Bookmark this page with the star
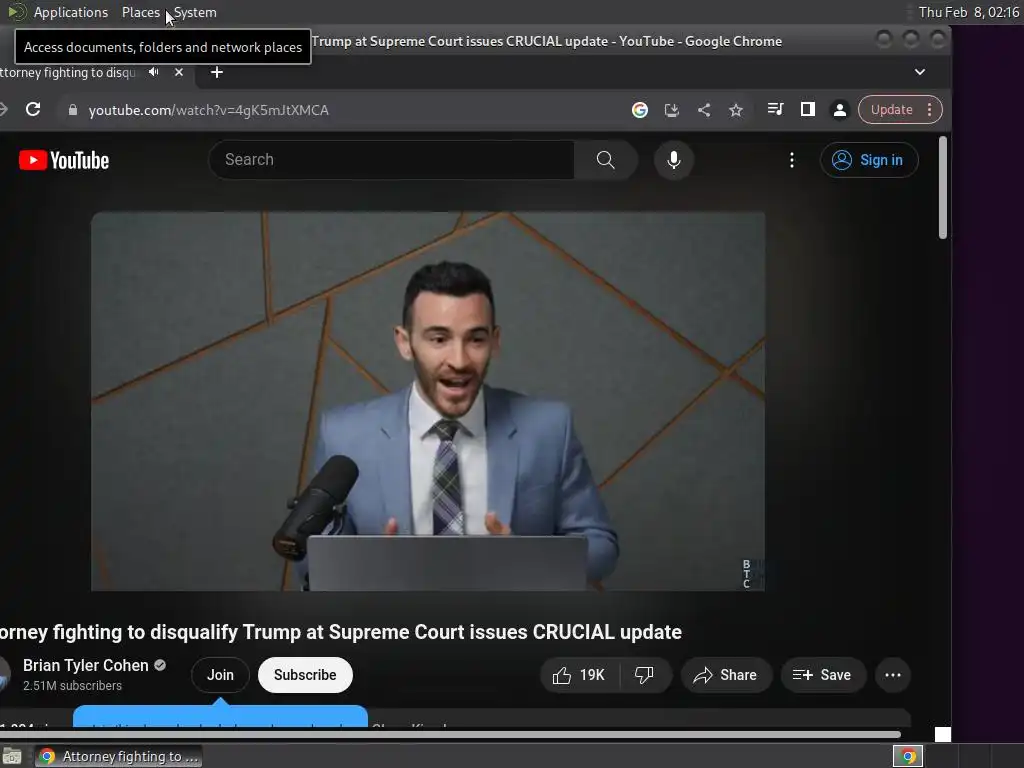 (736, 110)
